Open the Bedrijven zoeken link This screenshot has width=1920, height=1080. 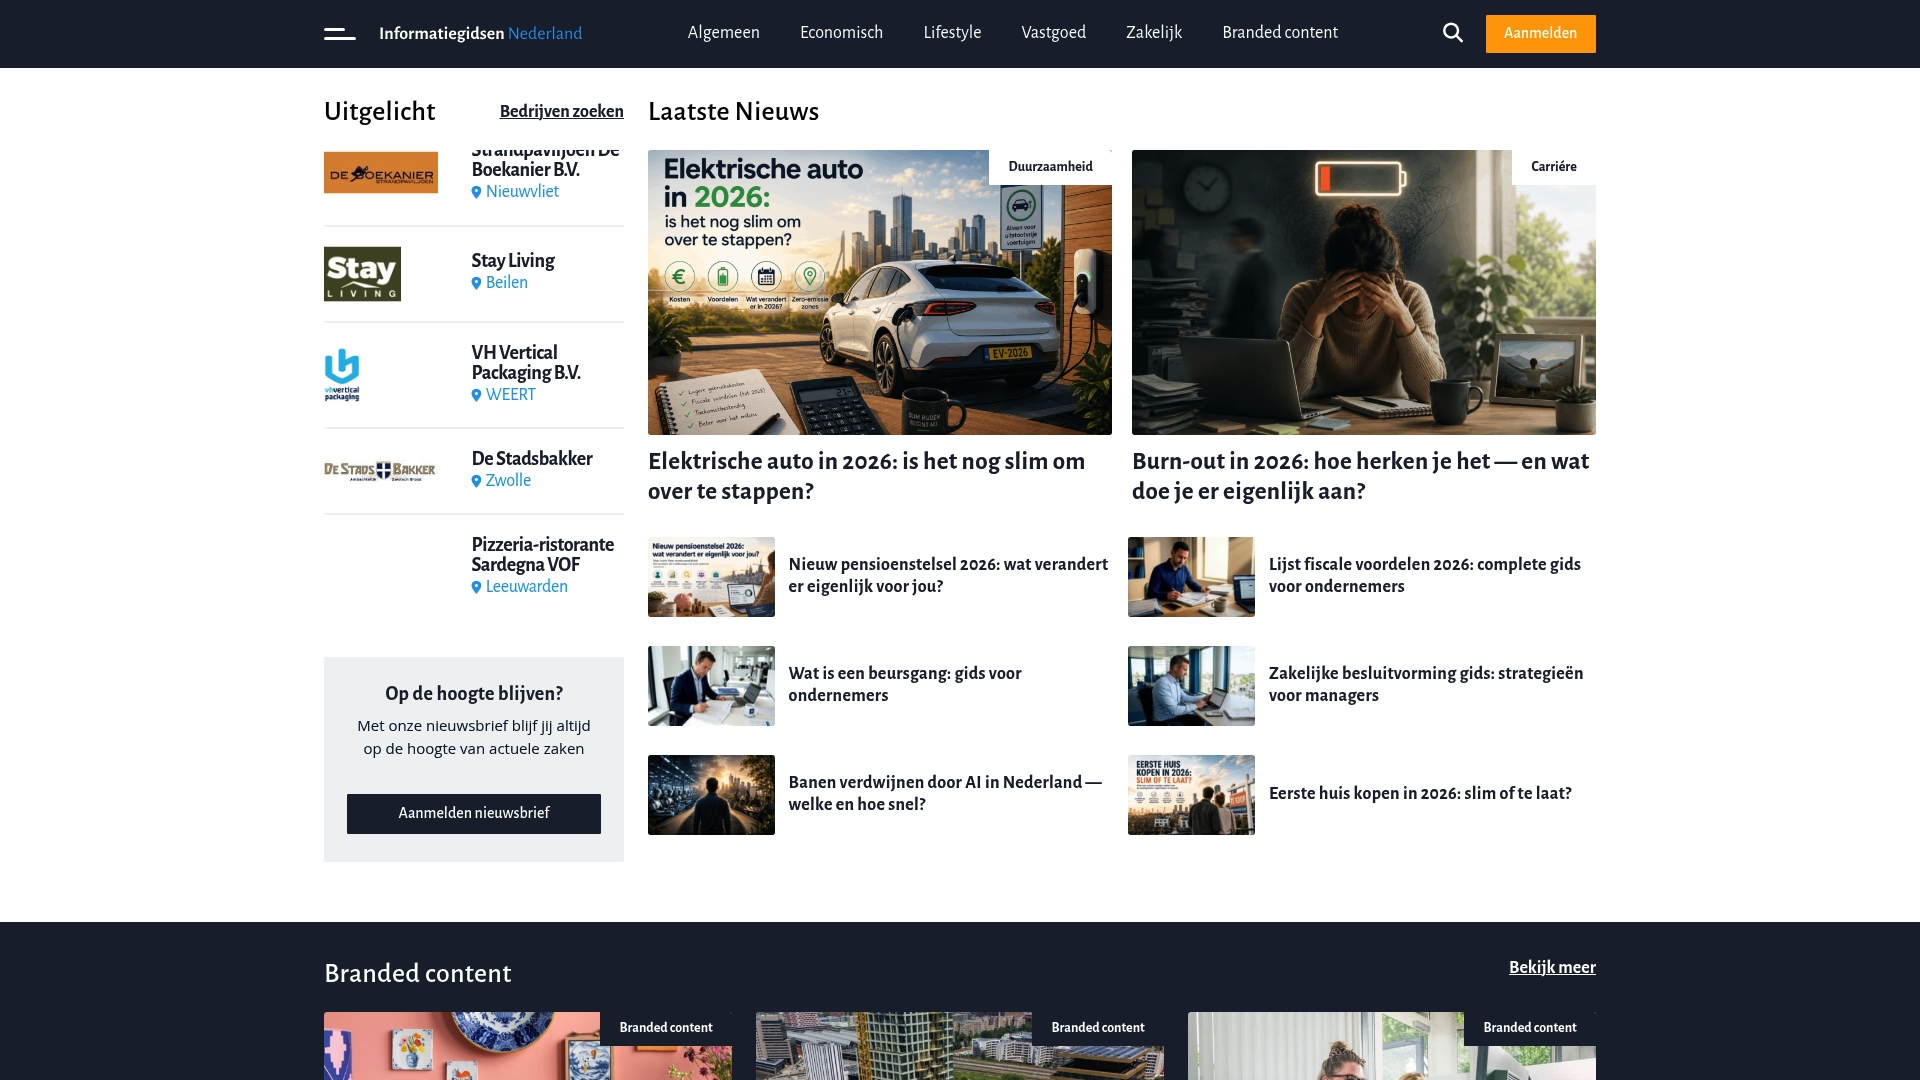(562, 111)
